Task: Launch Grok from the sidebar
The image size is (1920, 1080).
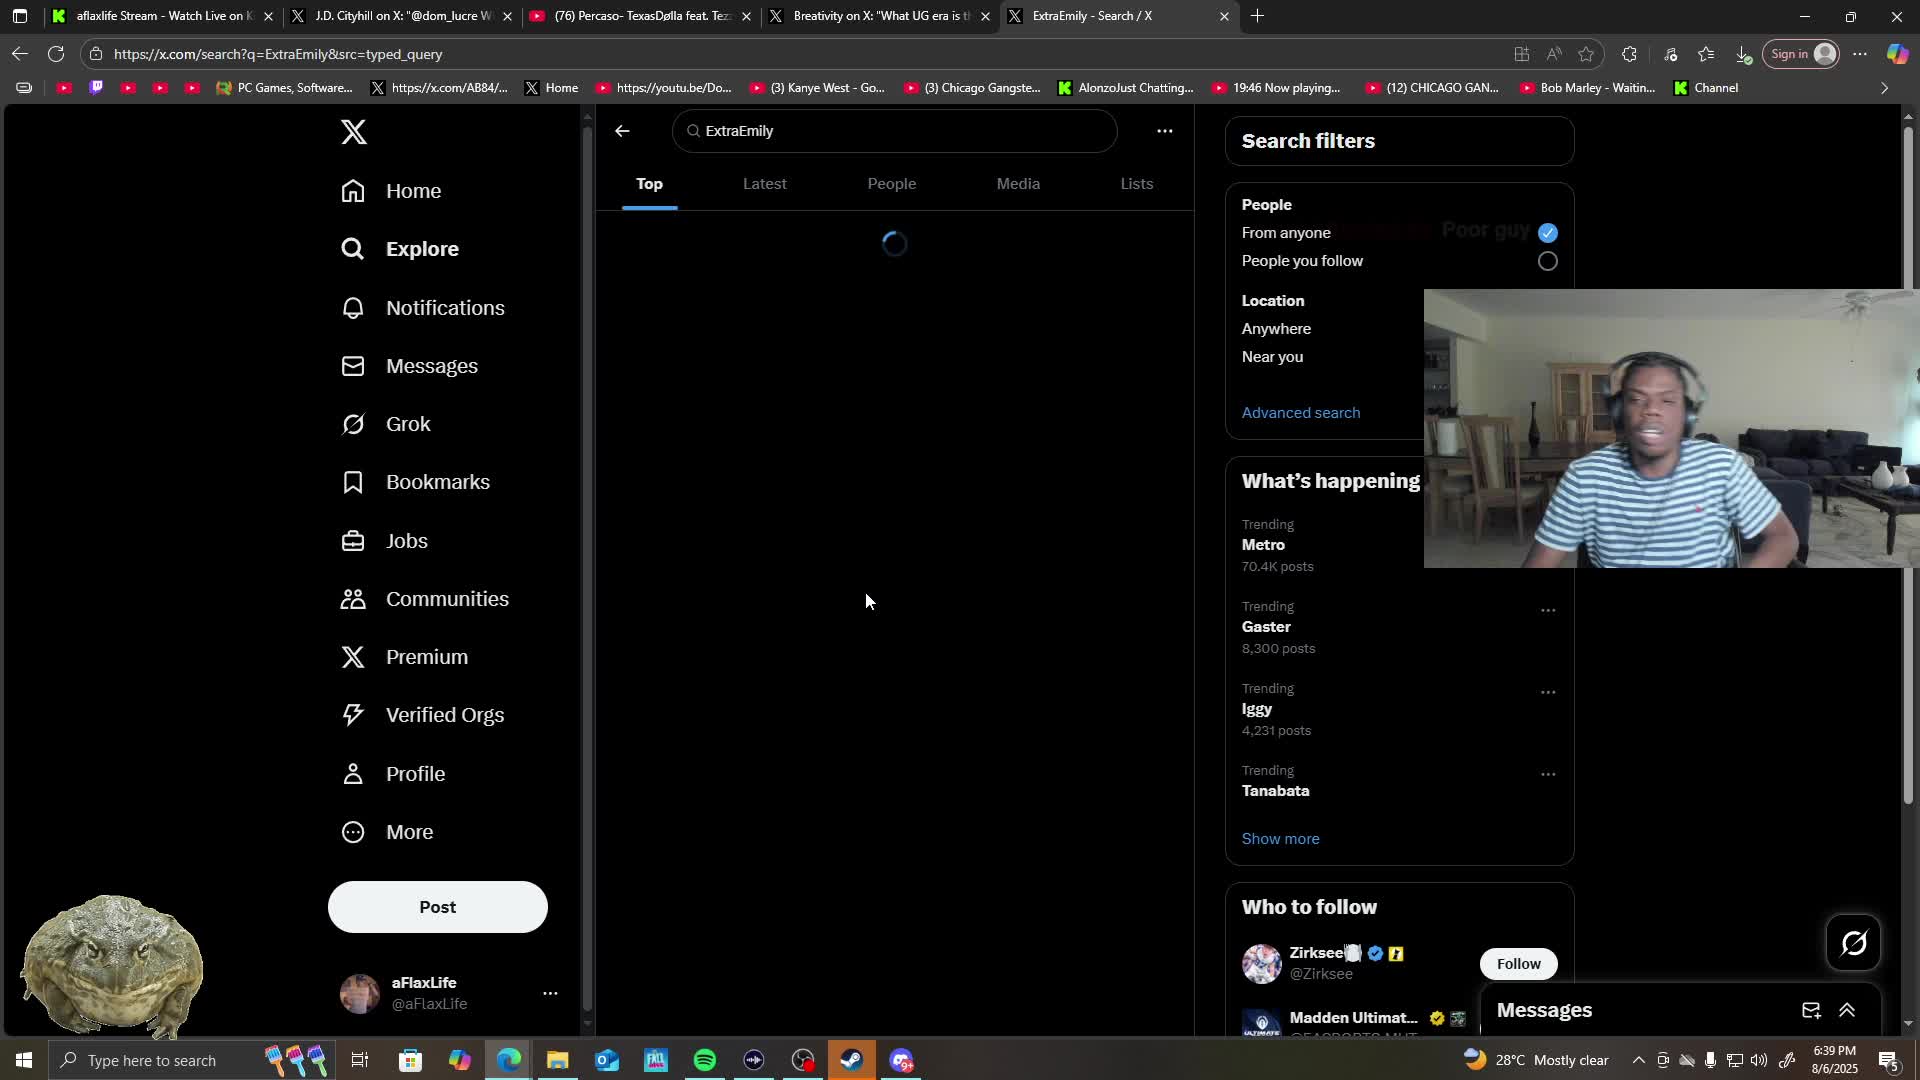Action: pyautogui.click(x=386, y=424)
